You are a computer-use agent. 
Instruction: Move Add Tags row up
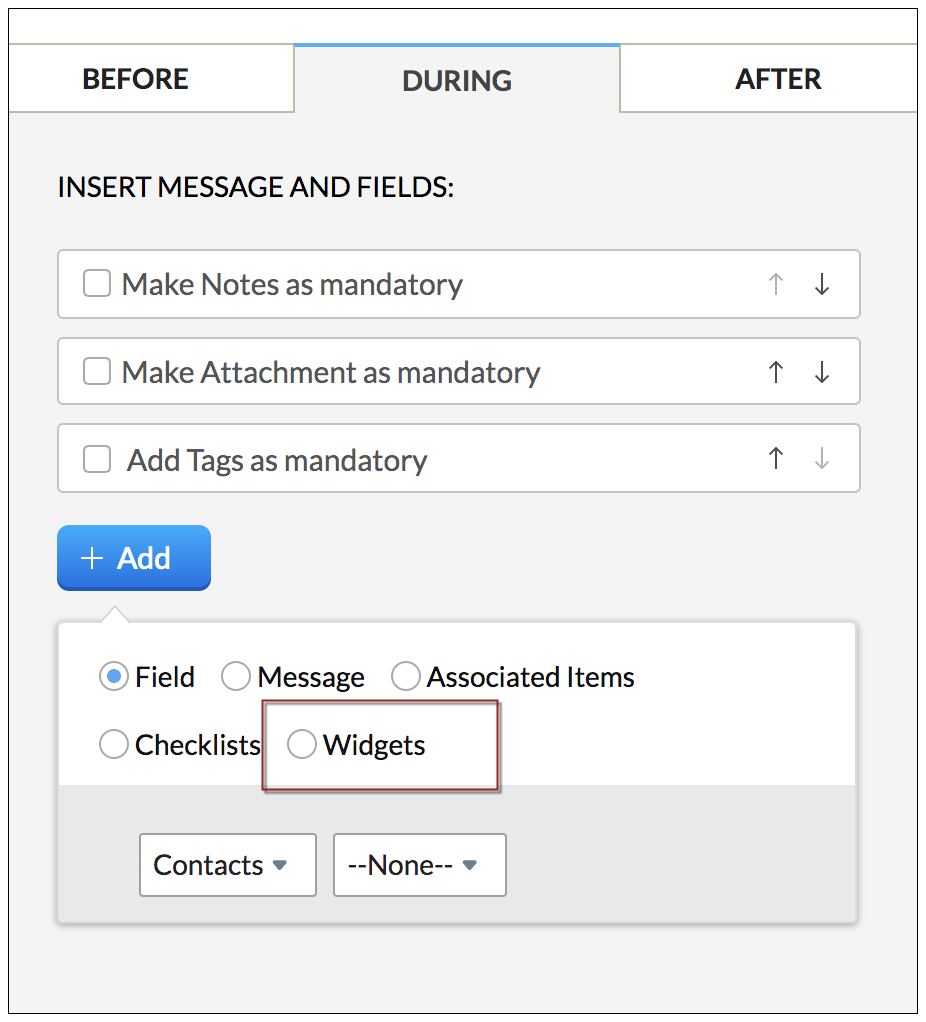point(775,459)
